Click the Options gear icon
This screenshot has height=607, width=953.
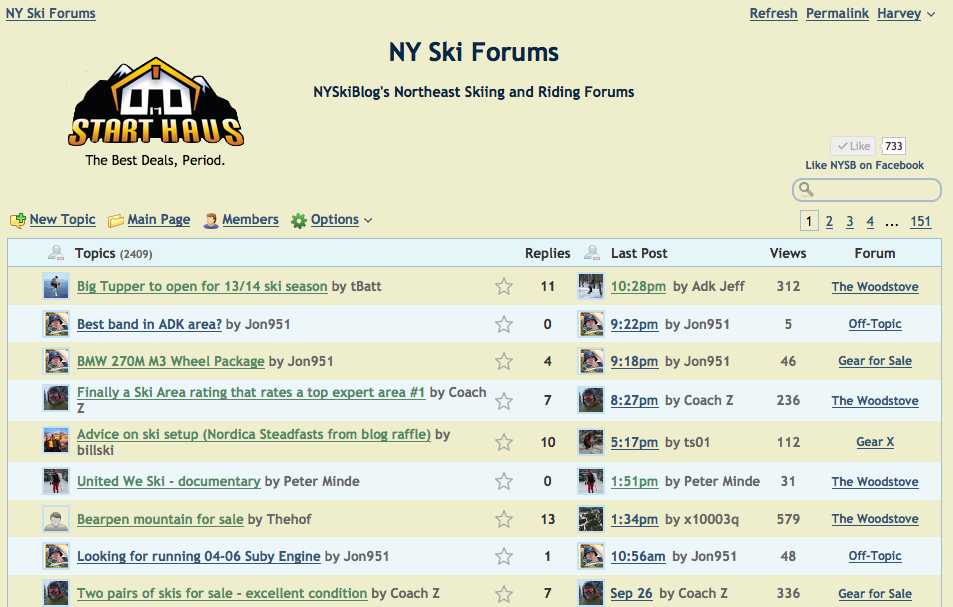pos(298,220)
